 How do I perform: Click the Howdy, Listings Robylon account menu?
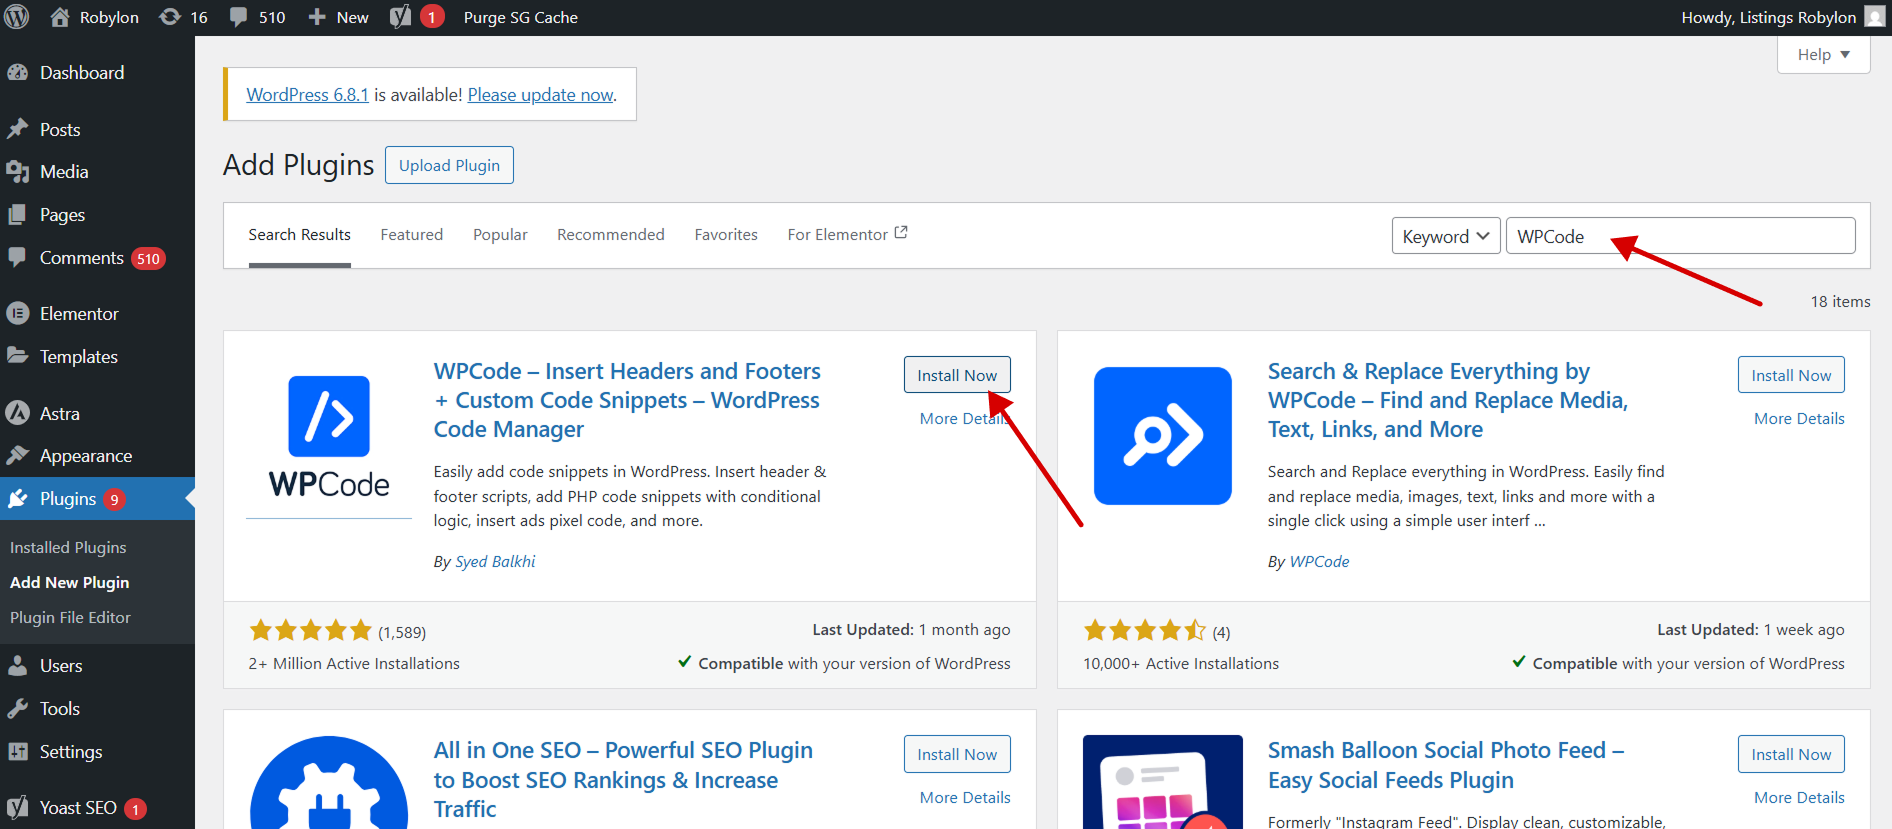tap(1783, 17)
